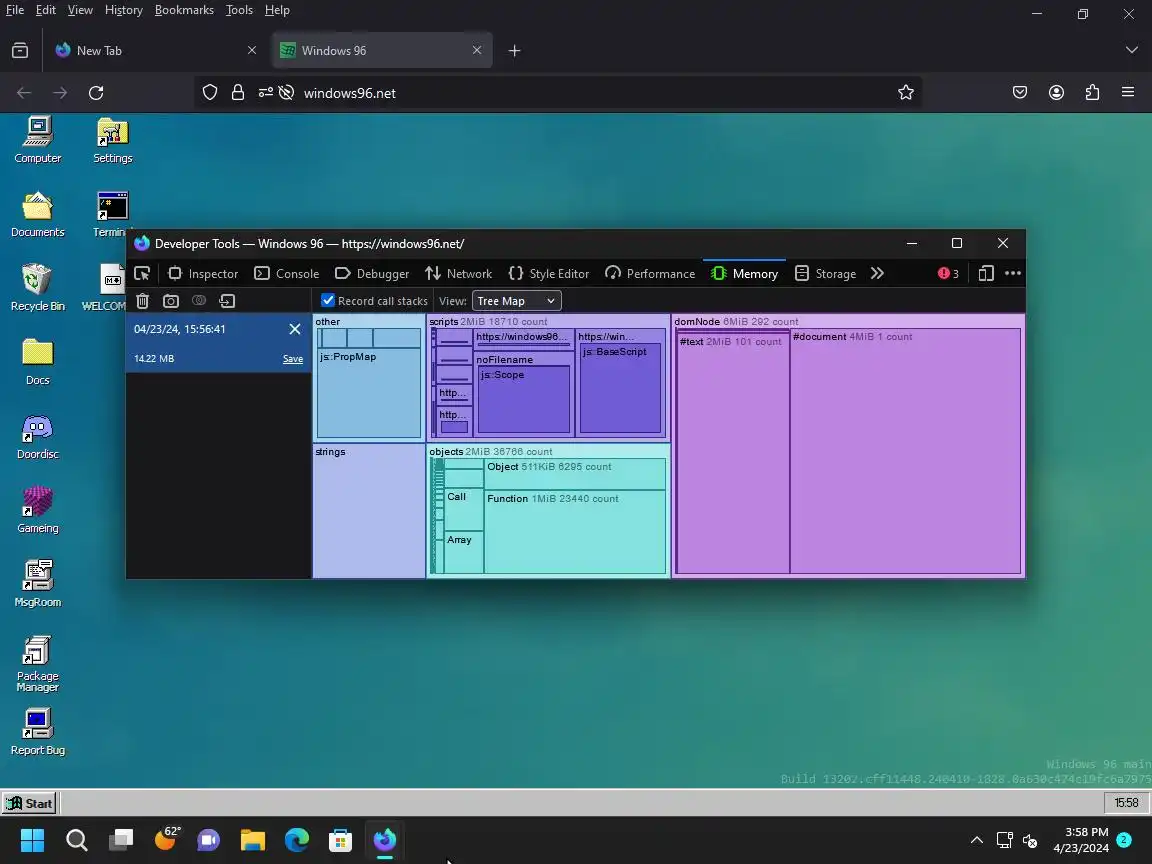
Task: Open the Docs folder desktop icon
Action: click(x=37, y=362)
